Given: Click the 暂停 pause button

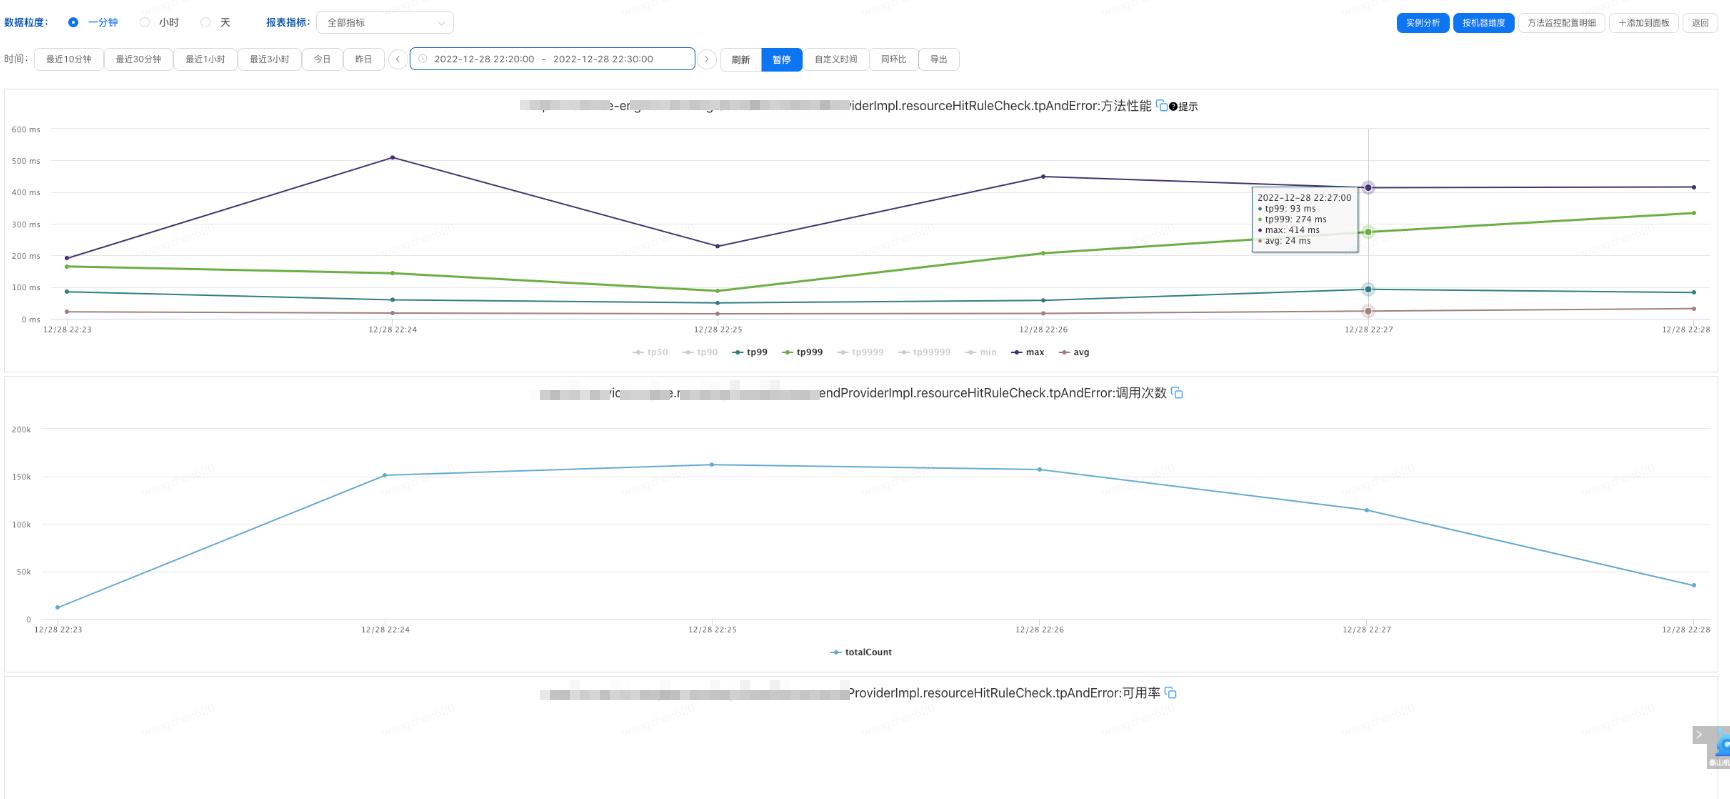Looking at the screenshot, I should point(781,59).
